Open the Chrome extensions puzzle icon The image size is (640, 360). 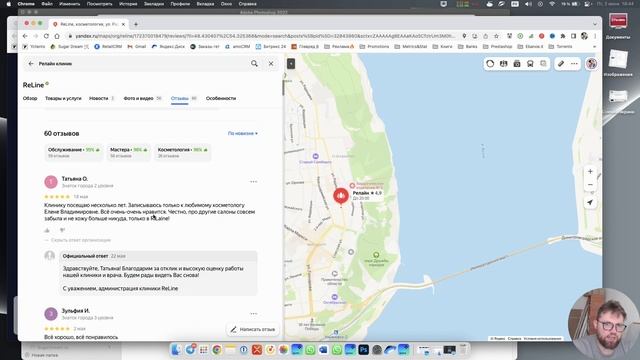tap(563, 36)
